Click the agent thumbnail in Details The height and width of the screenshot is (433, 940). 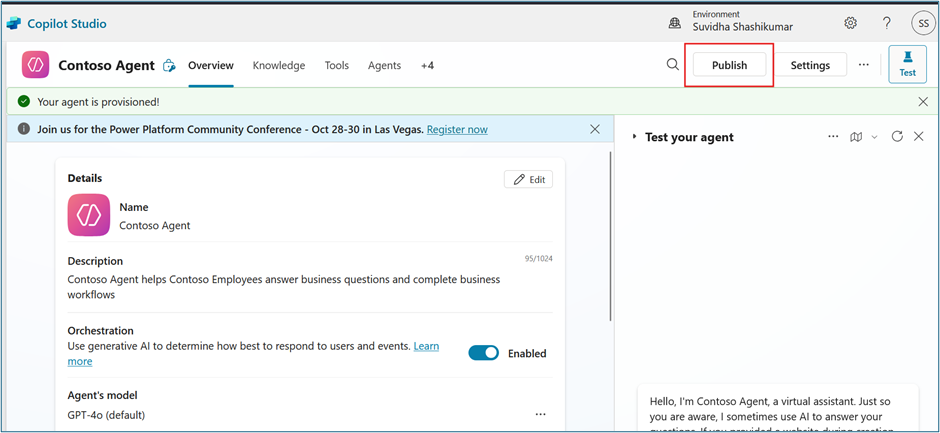coord(89,215)
